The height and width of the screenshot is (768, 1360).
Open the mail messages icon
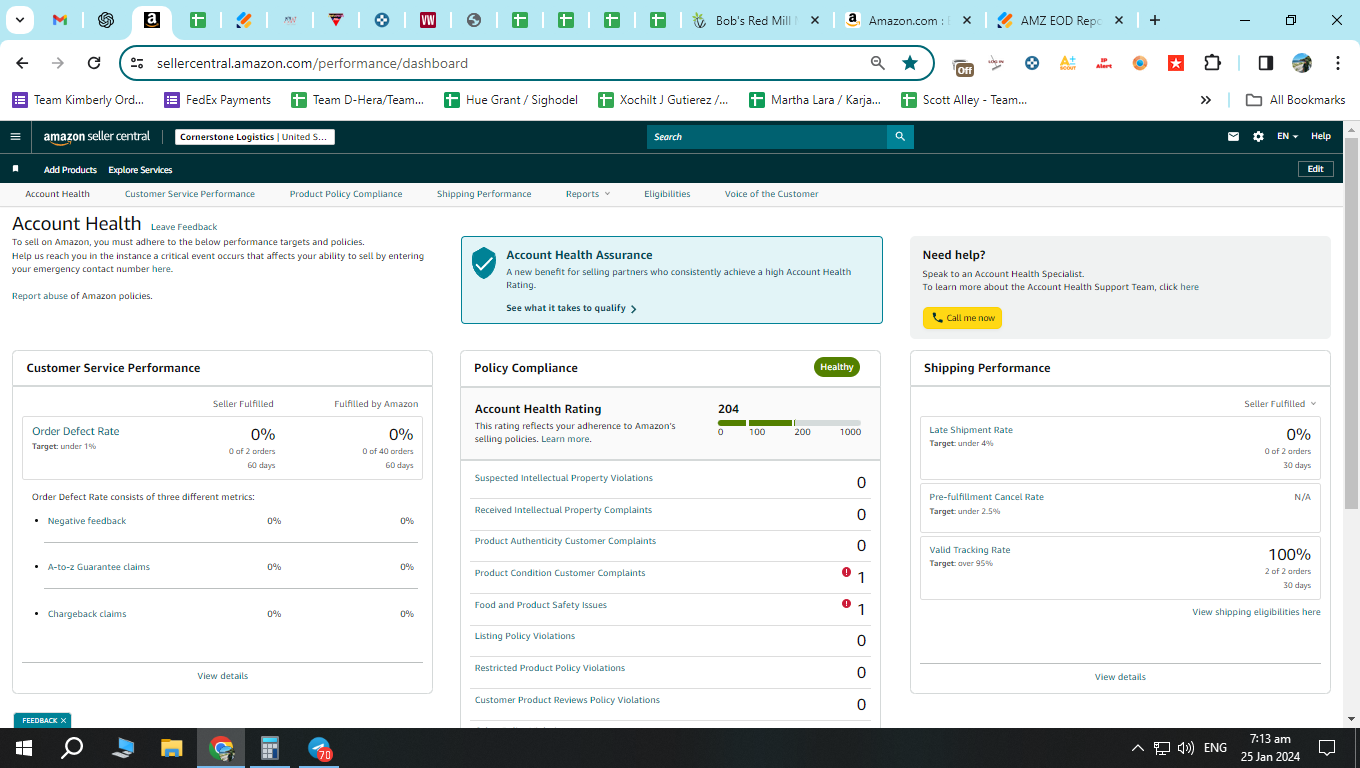[1234, 137]
